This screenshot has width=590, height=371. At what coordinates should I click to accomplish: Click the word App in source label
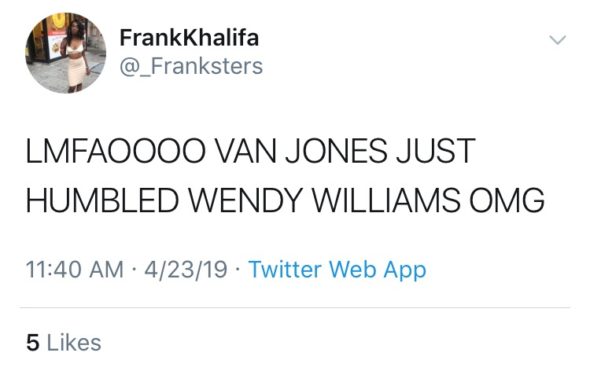click(x=404, y=271)
